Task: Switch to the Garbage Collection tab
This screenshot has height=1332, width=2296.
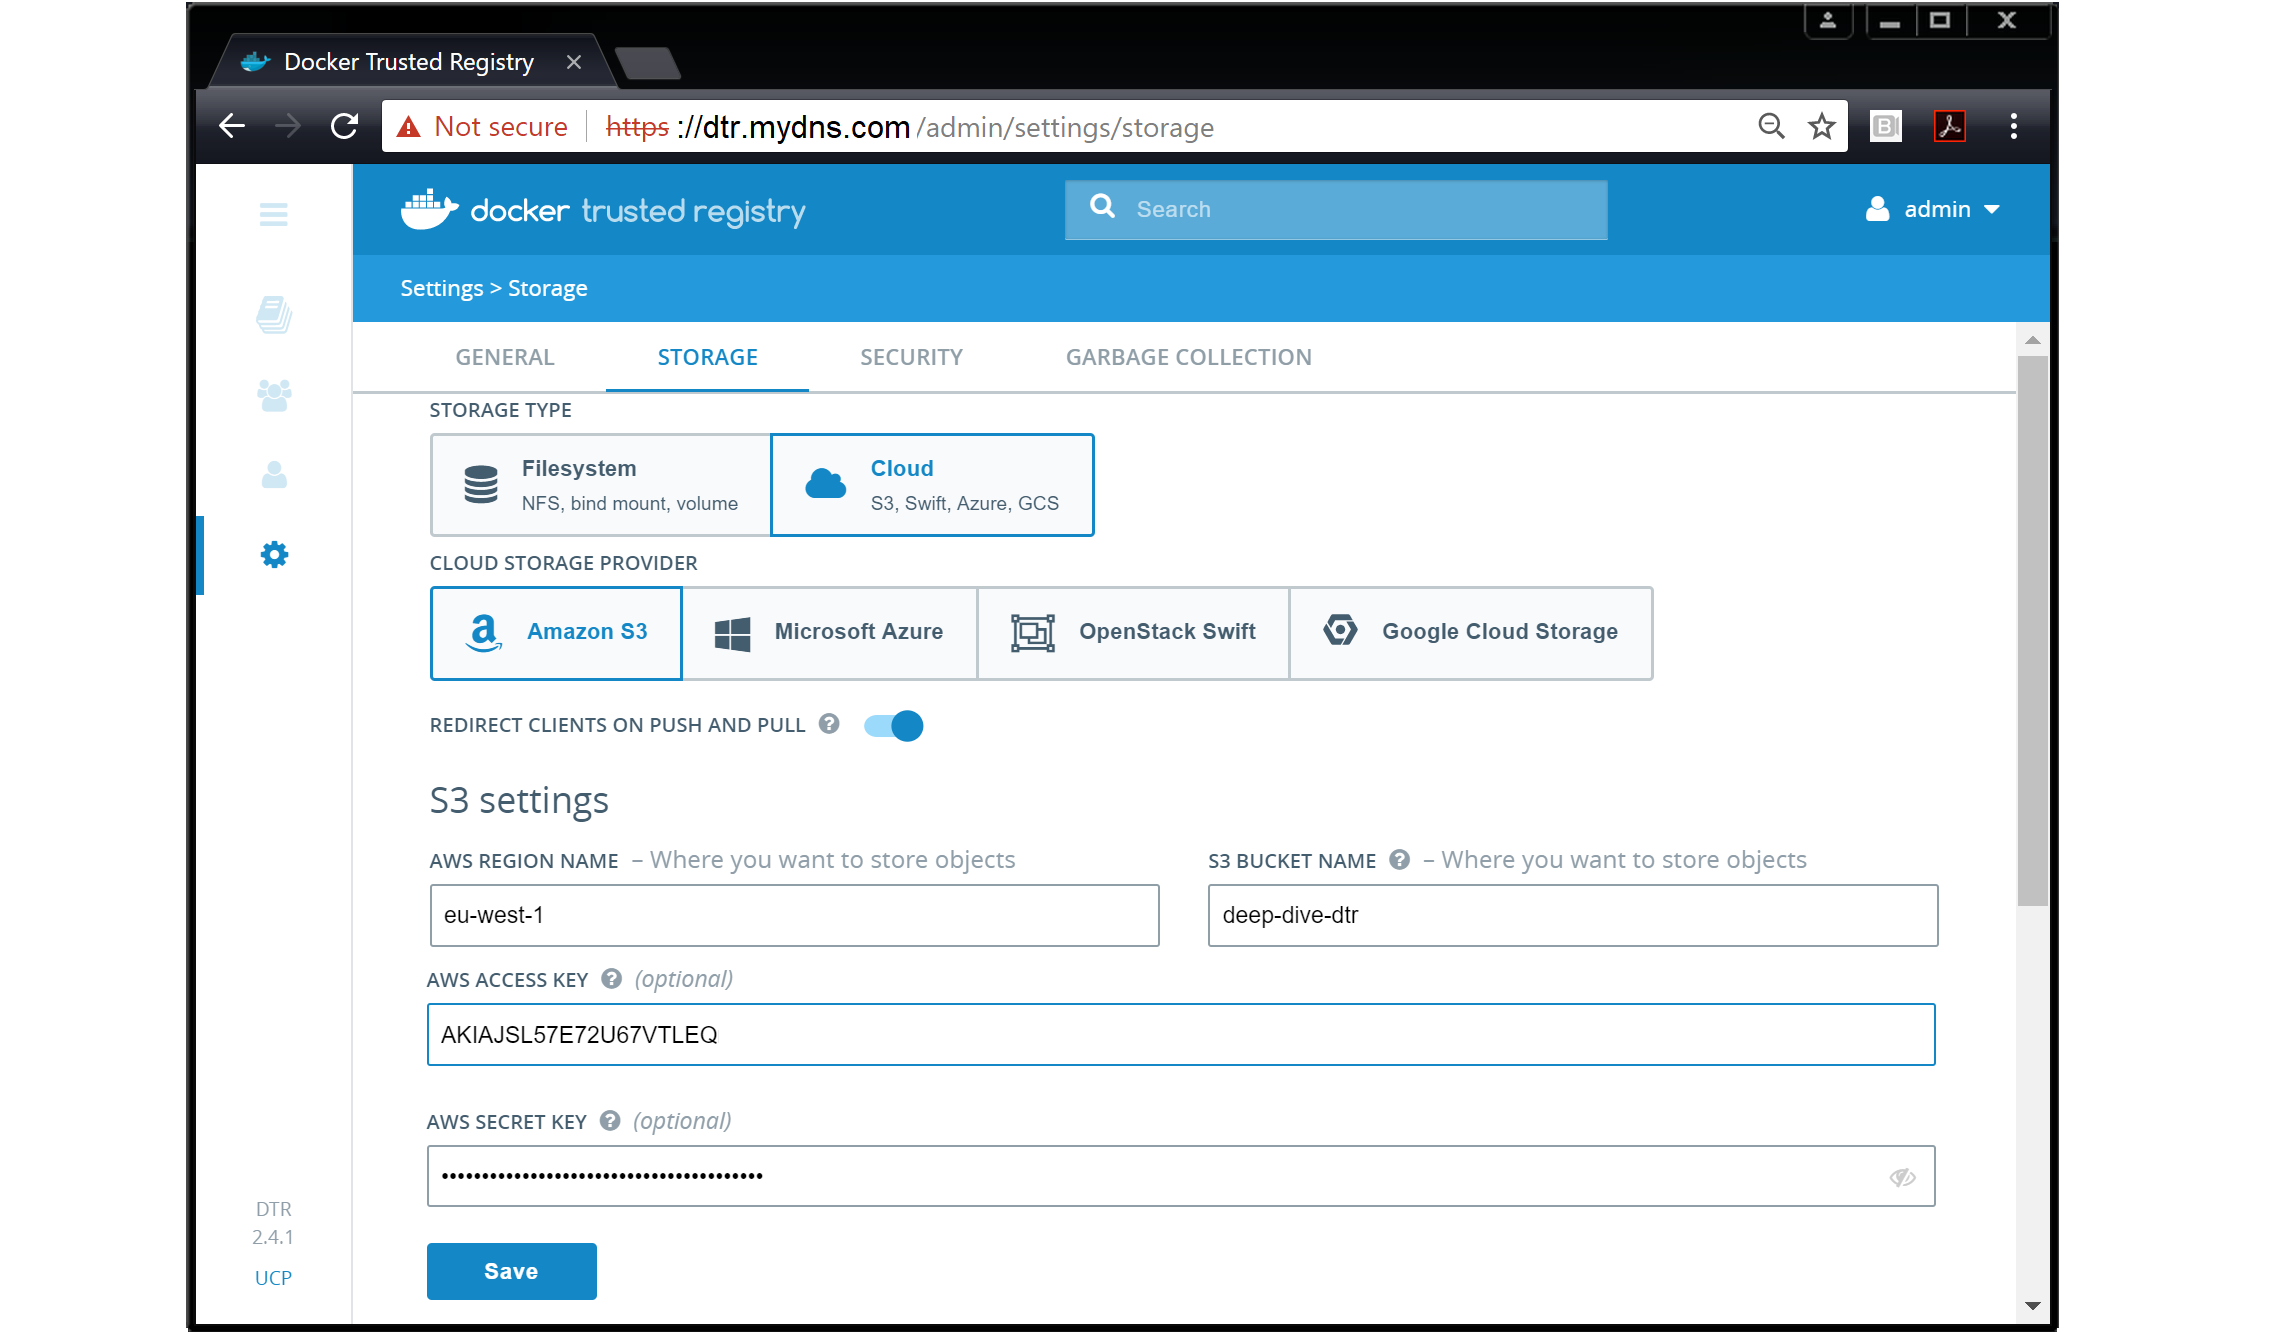Action: click(x=1188, y=357)
